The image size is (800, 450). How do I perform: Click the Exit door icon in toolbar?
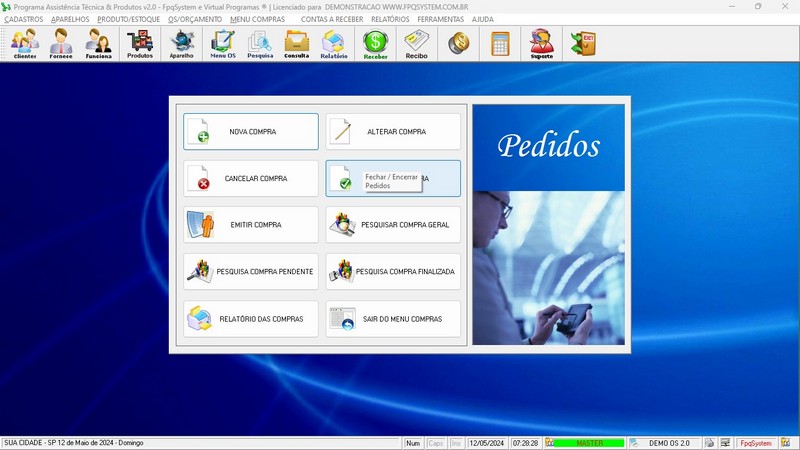[x=582, y=43]
